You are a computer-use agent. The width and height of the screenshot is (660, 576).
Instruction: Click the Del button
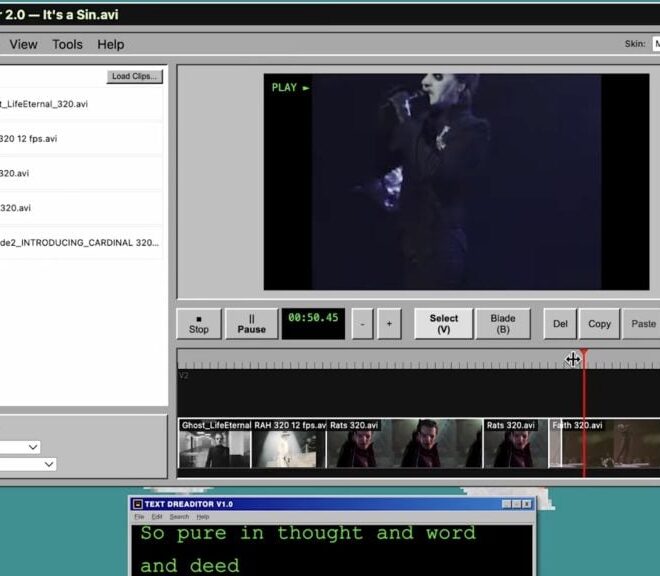(x=560, y=324)
